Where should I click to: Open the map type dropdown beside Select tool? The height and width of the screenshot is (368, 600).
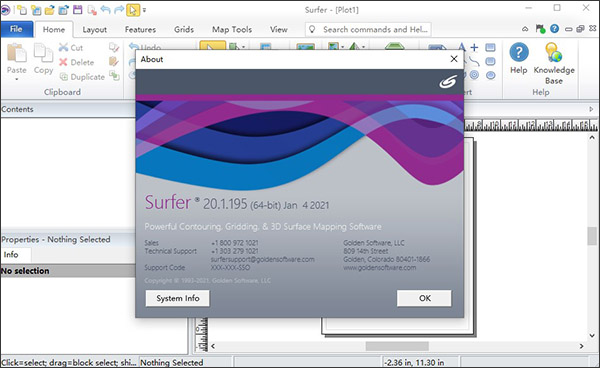pyautogui.click(x=243, y=47)
